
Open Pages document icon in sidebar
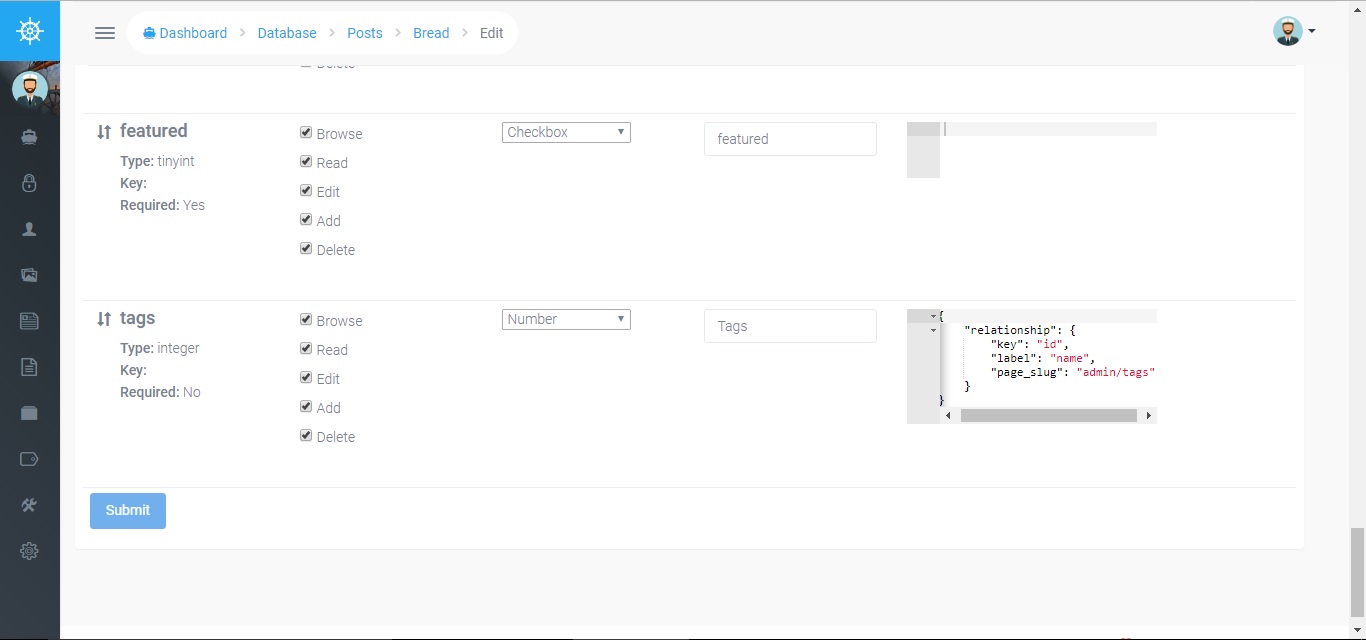coord(29,367)
